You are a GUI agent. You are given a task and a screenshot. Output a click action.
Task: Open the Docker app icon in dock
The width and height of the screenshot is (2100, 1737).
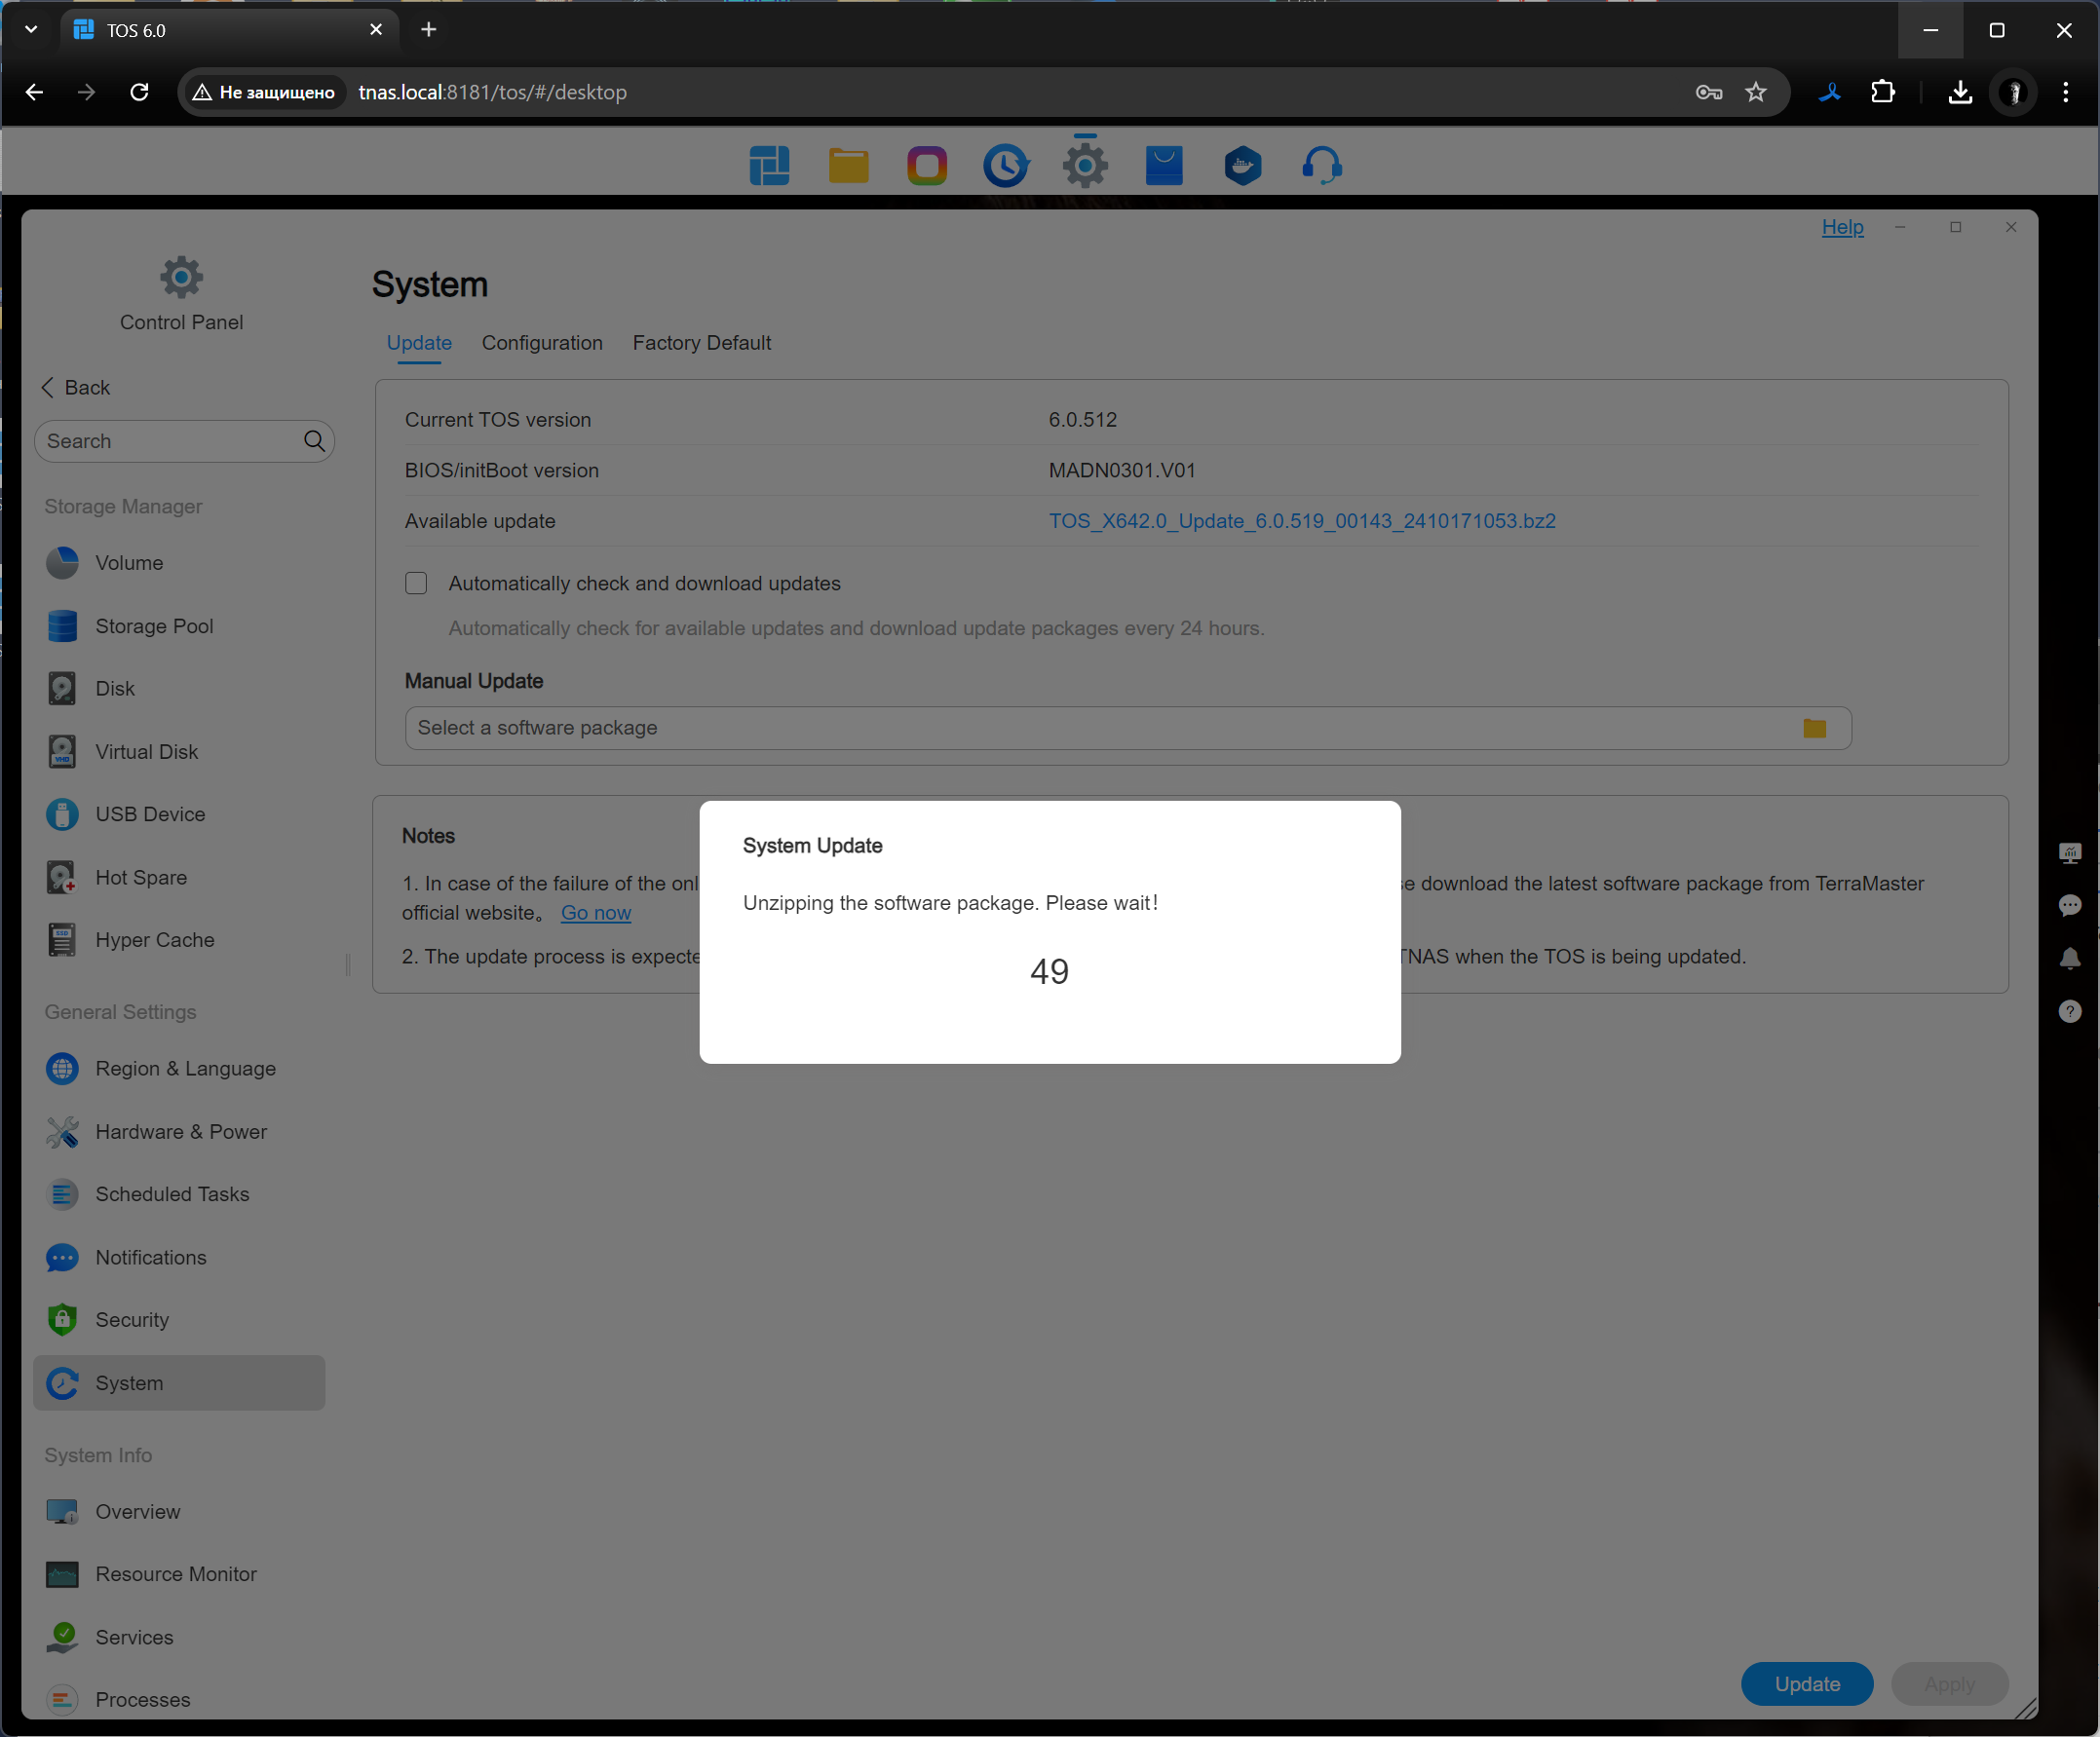pyautogui.click(x=1242, y=165)
